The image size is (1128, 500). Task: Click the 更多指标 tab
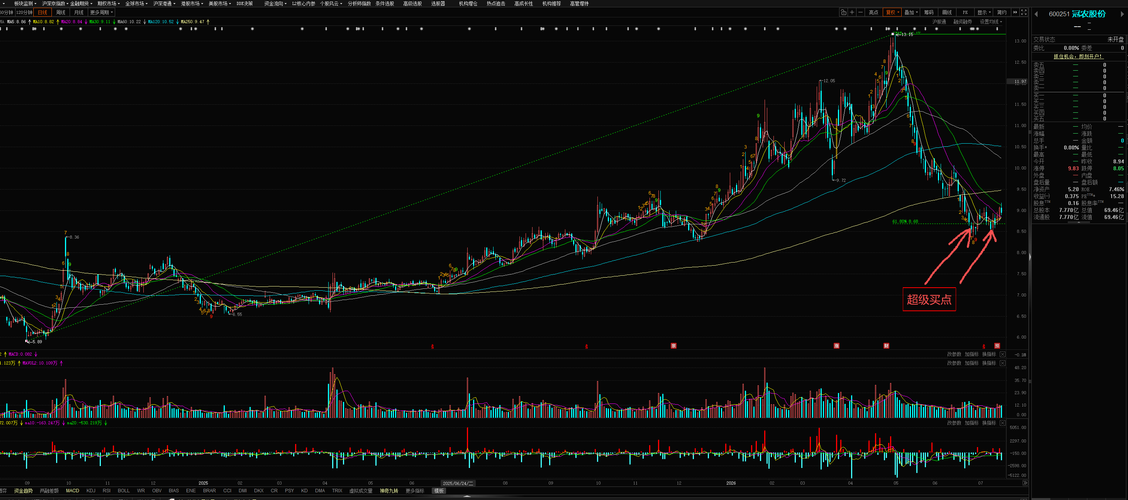(415, 491)
